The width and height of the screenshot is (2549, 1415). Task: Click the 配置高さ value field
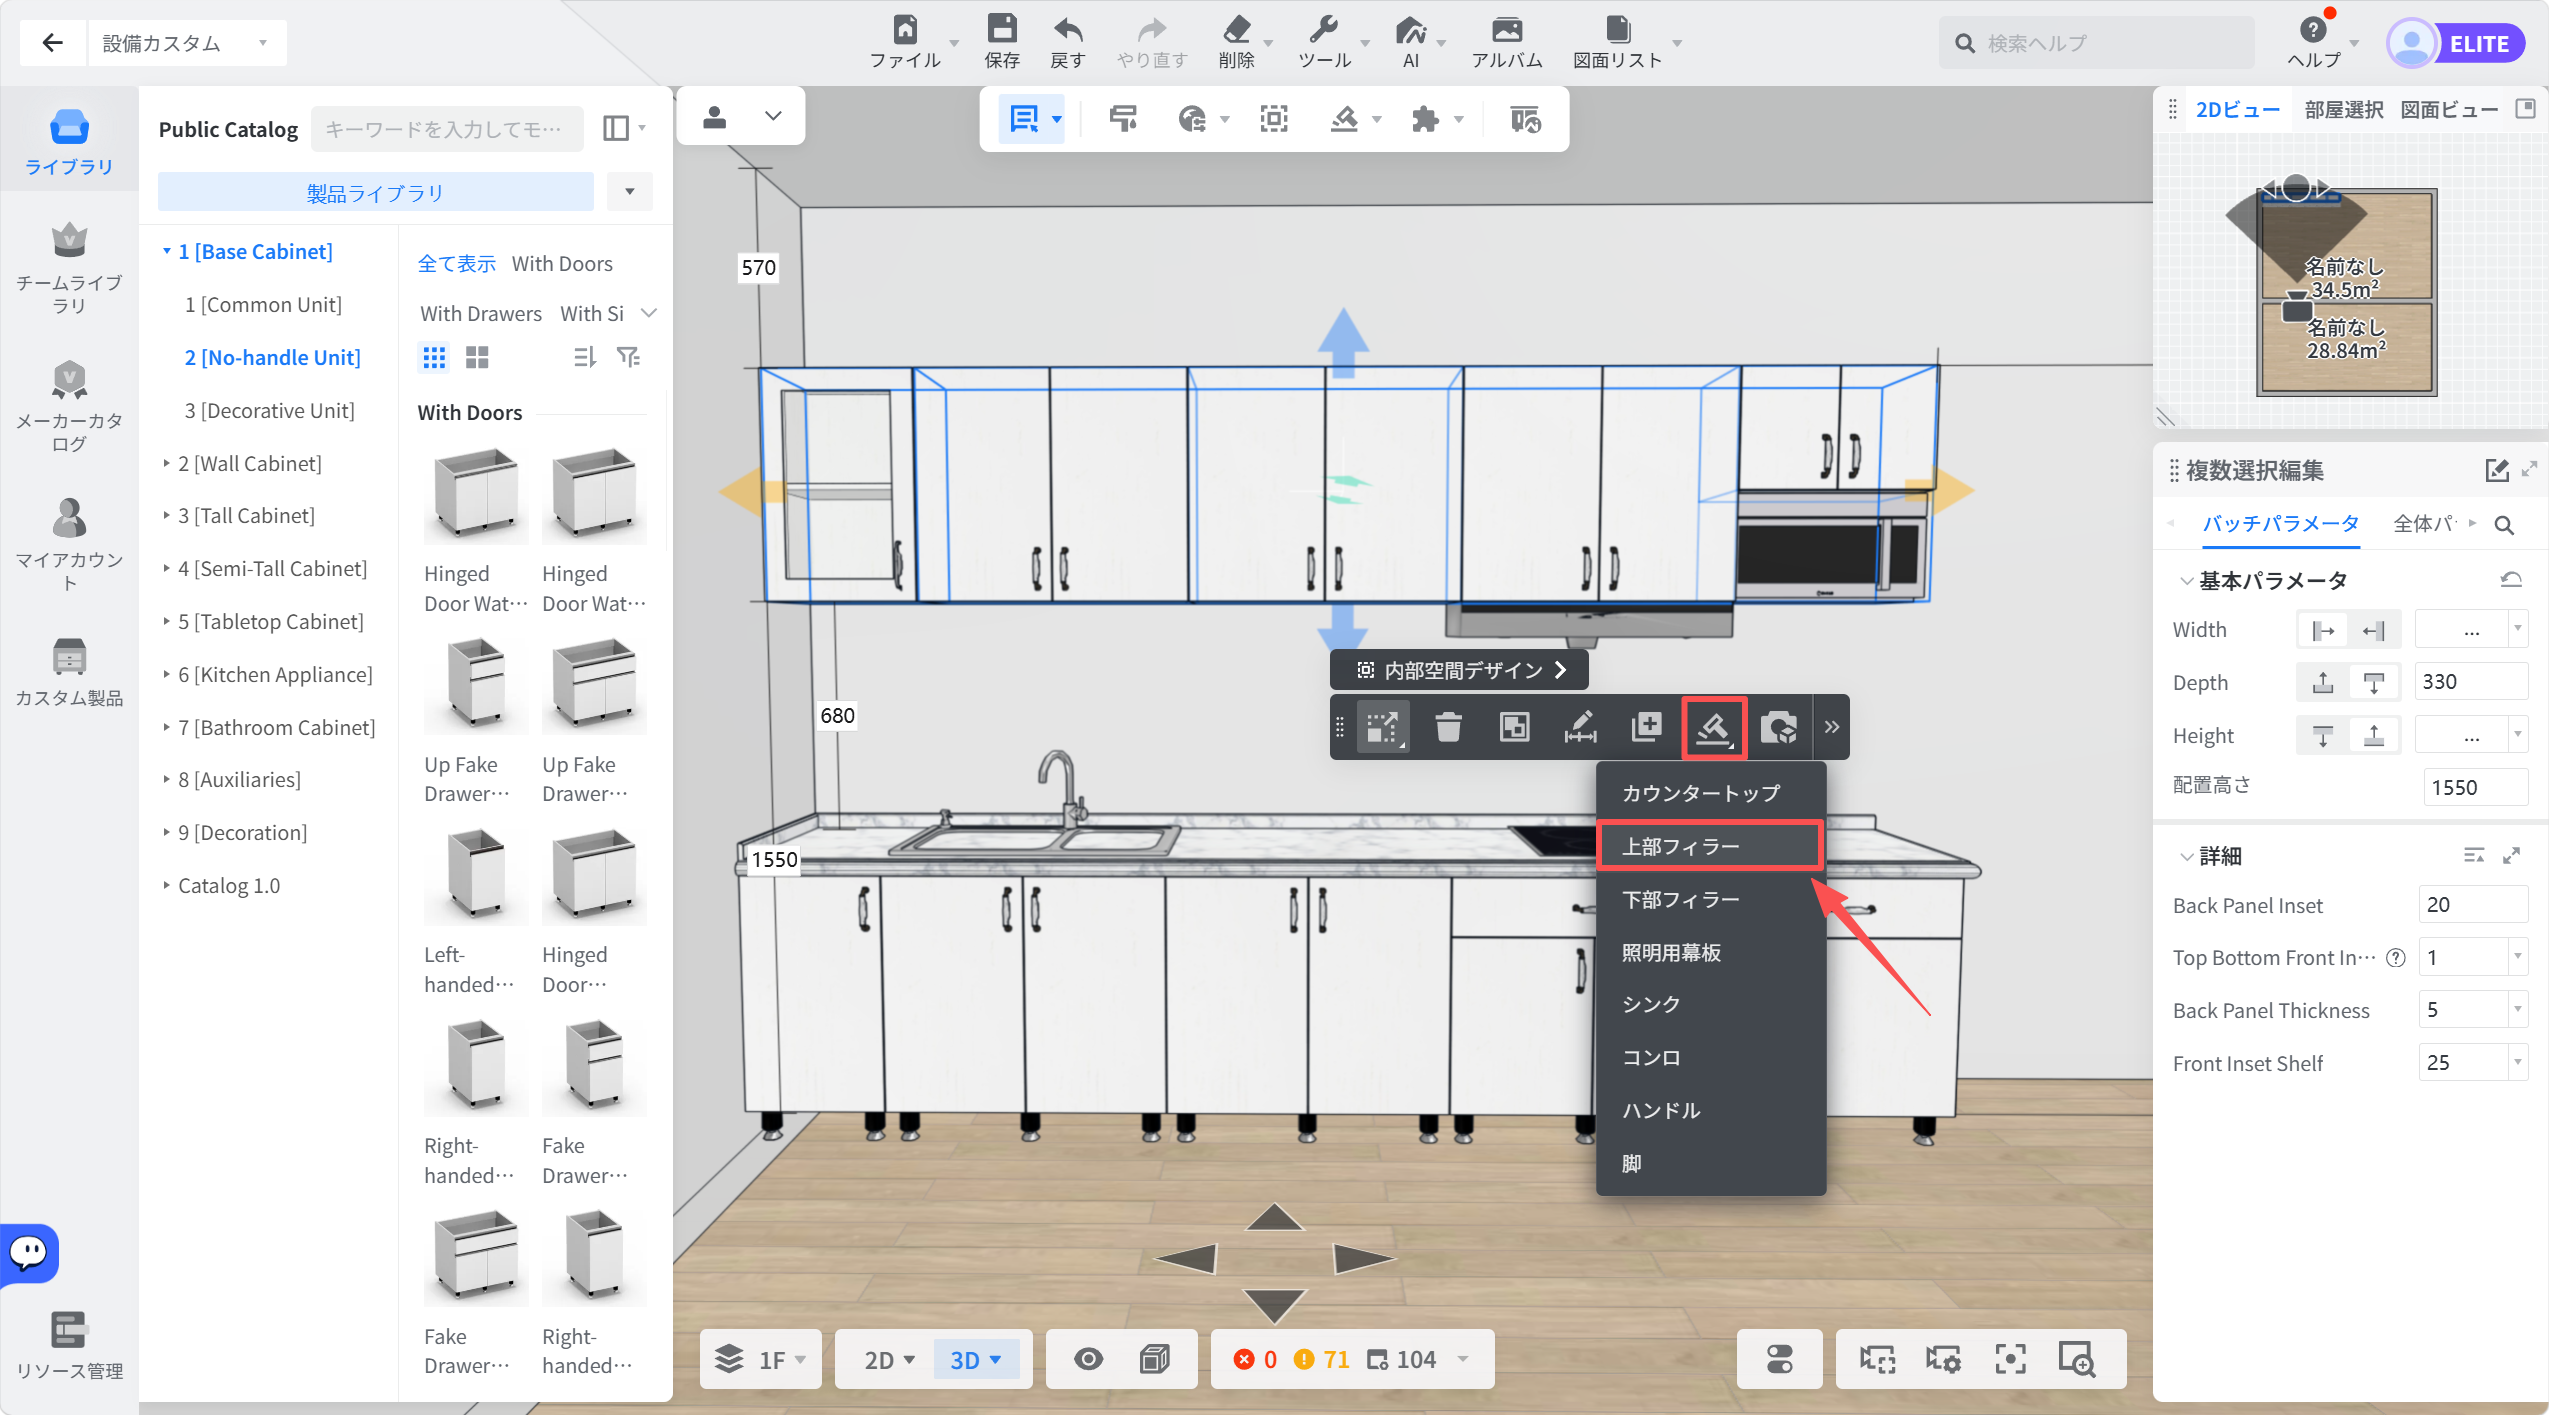tap(2475, 787)
